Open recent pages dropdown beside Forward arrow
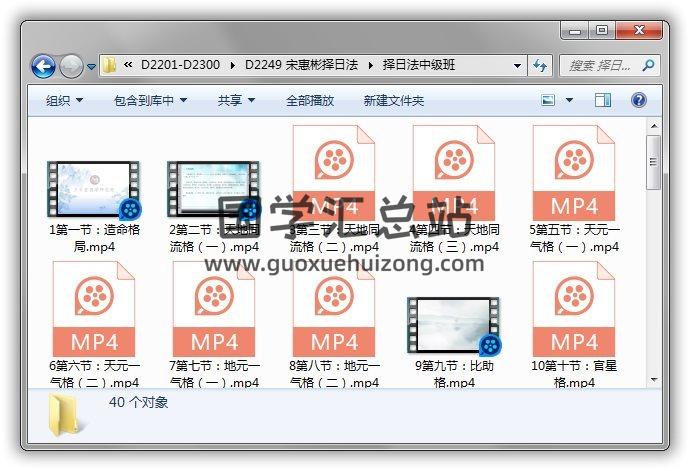The width and height of the screenshot is (690, 471). [x=91, y=67]
